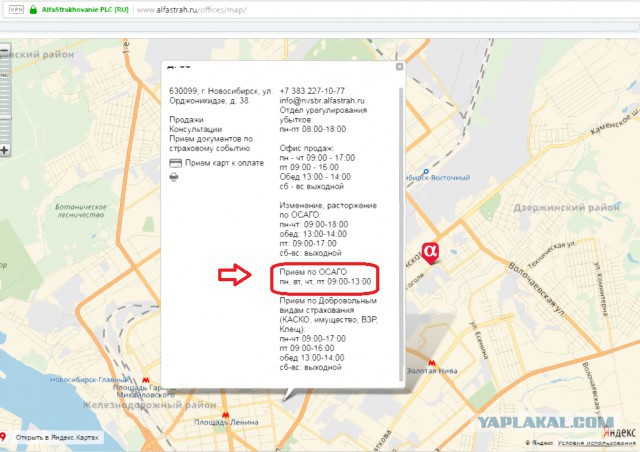The width and height of the screenshot is (640, 452).
Task: Click the map zoom slider handle
Action: point(5,117)
